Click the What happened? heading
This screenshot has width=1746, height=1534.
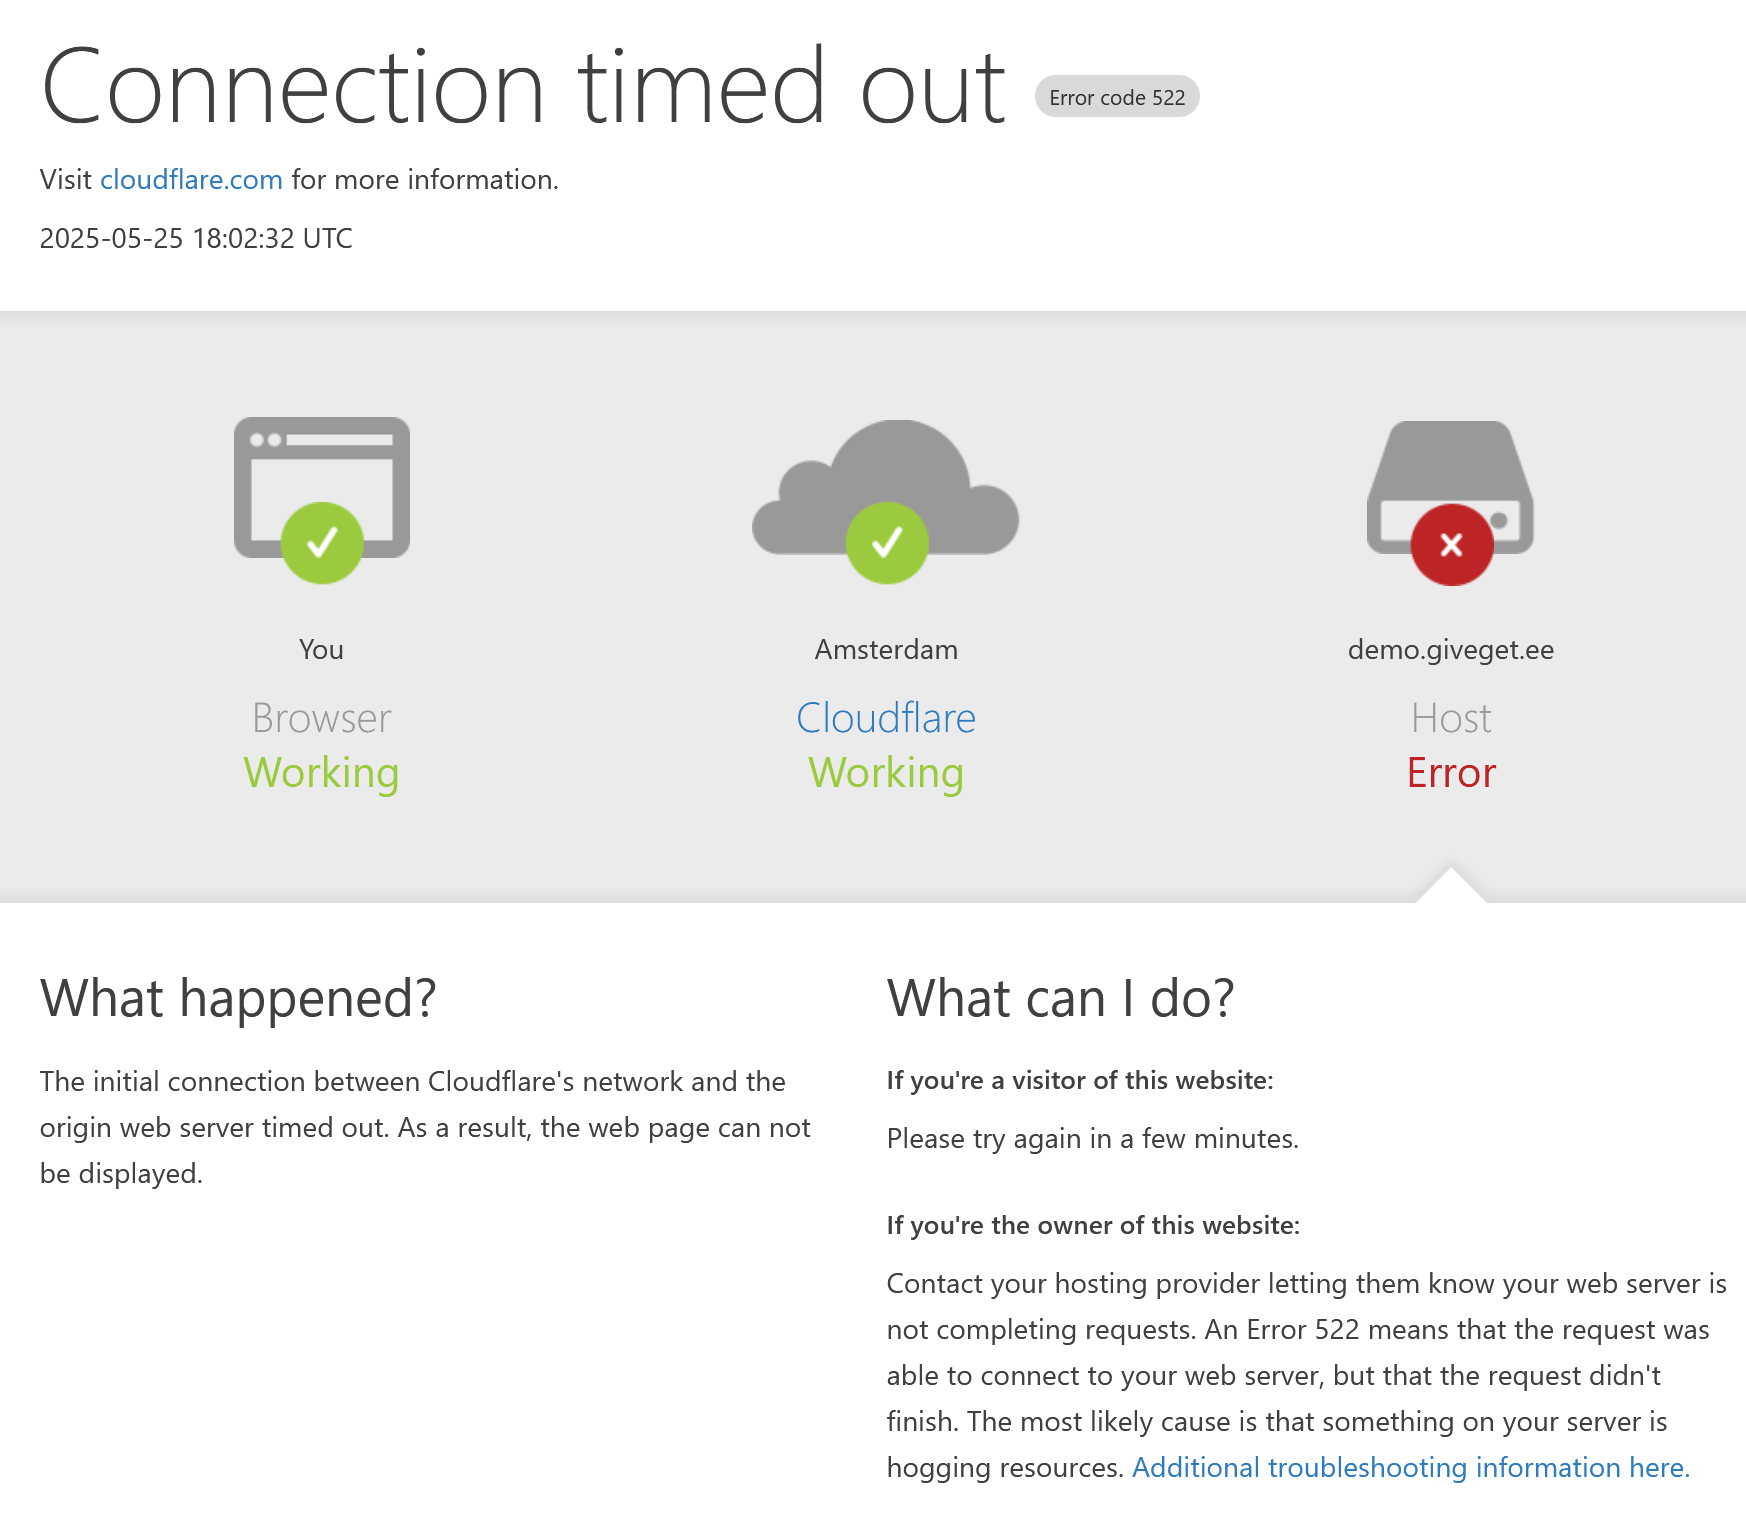pyautogui.click(x=238, y=998)
